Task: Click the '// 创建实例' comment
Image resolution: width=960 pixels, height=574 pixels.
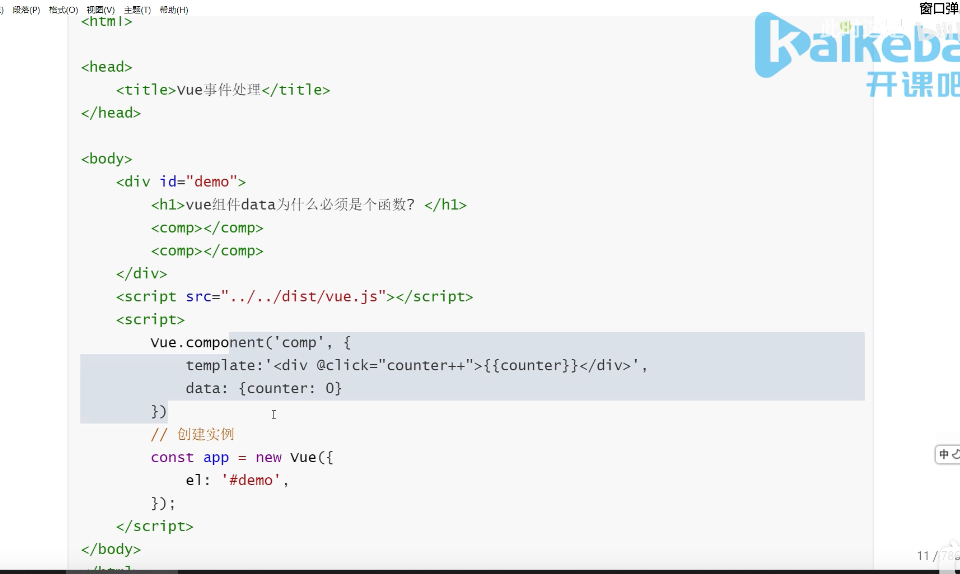Action: point(192,434)
